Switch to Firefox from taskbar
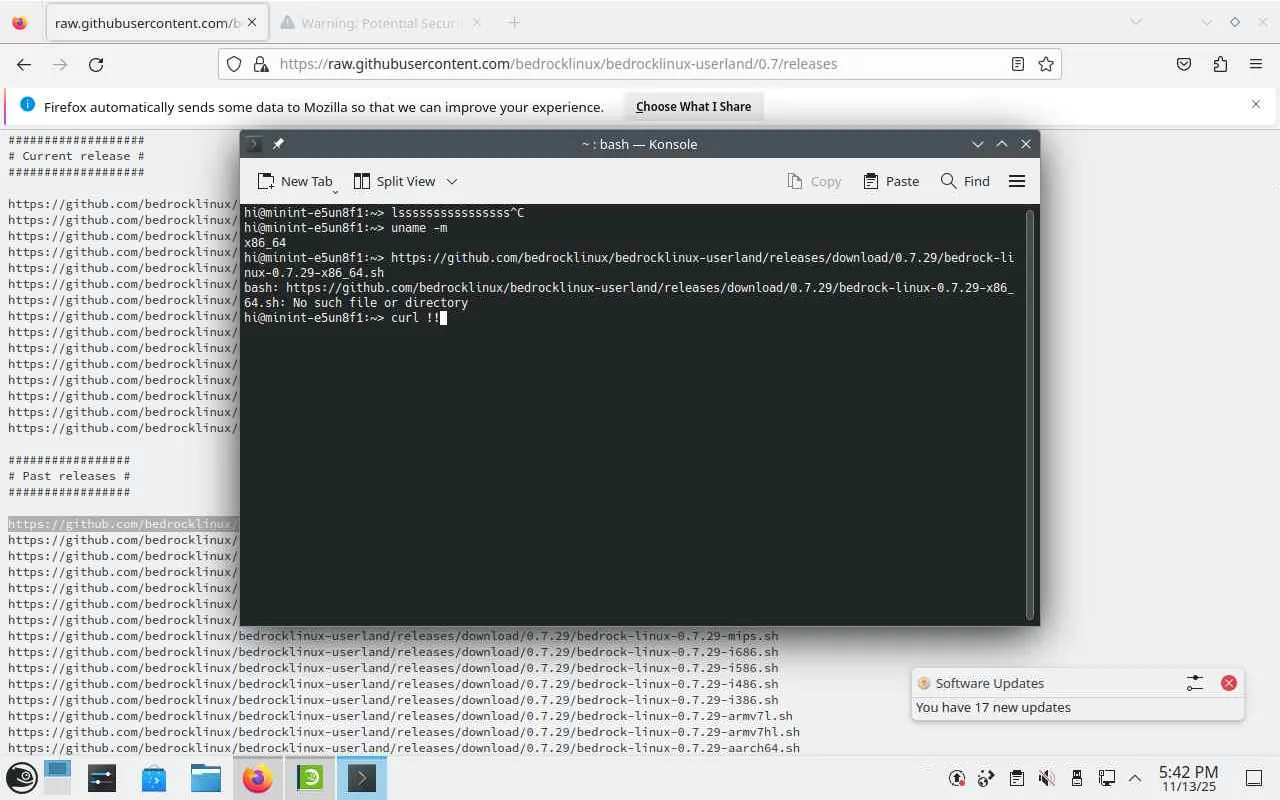Image resolution: width=1280 pixels, height=800 pixels. (258, 778)
